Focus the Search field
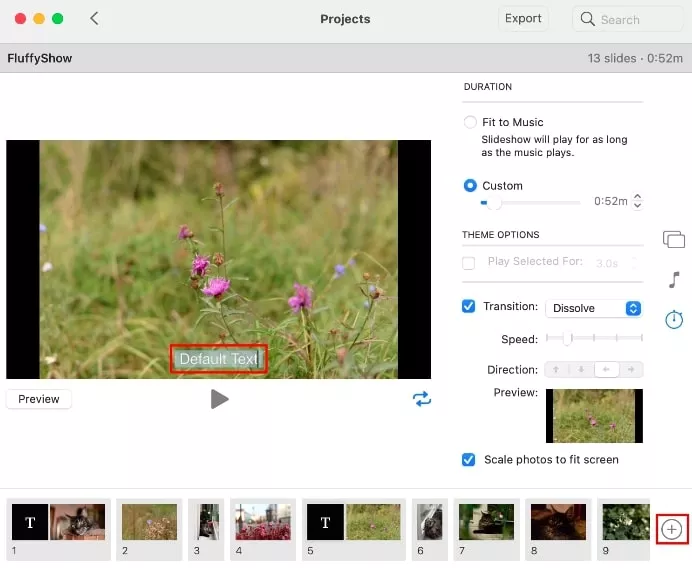 click(628, 19)
